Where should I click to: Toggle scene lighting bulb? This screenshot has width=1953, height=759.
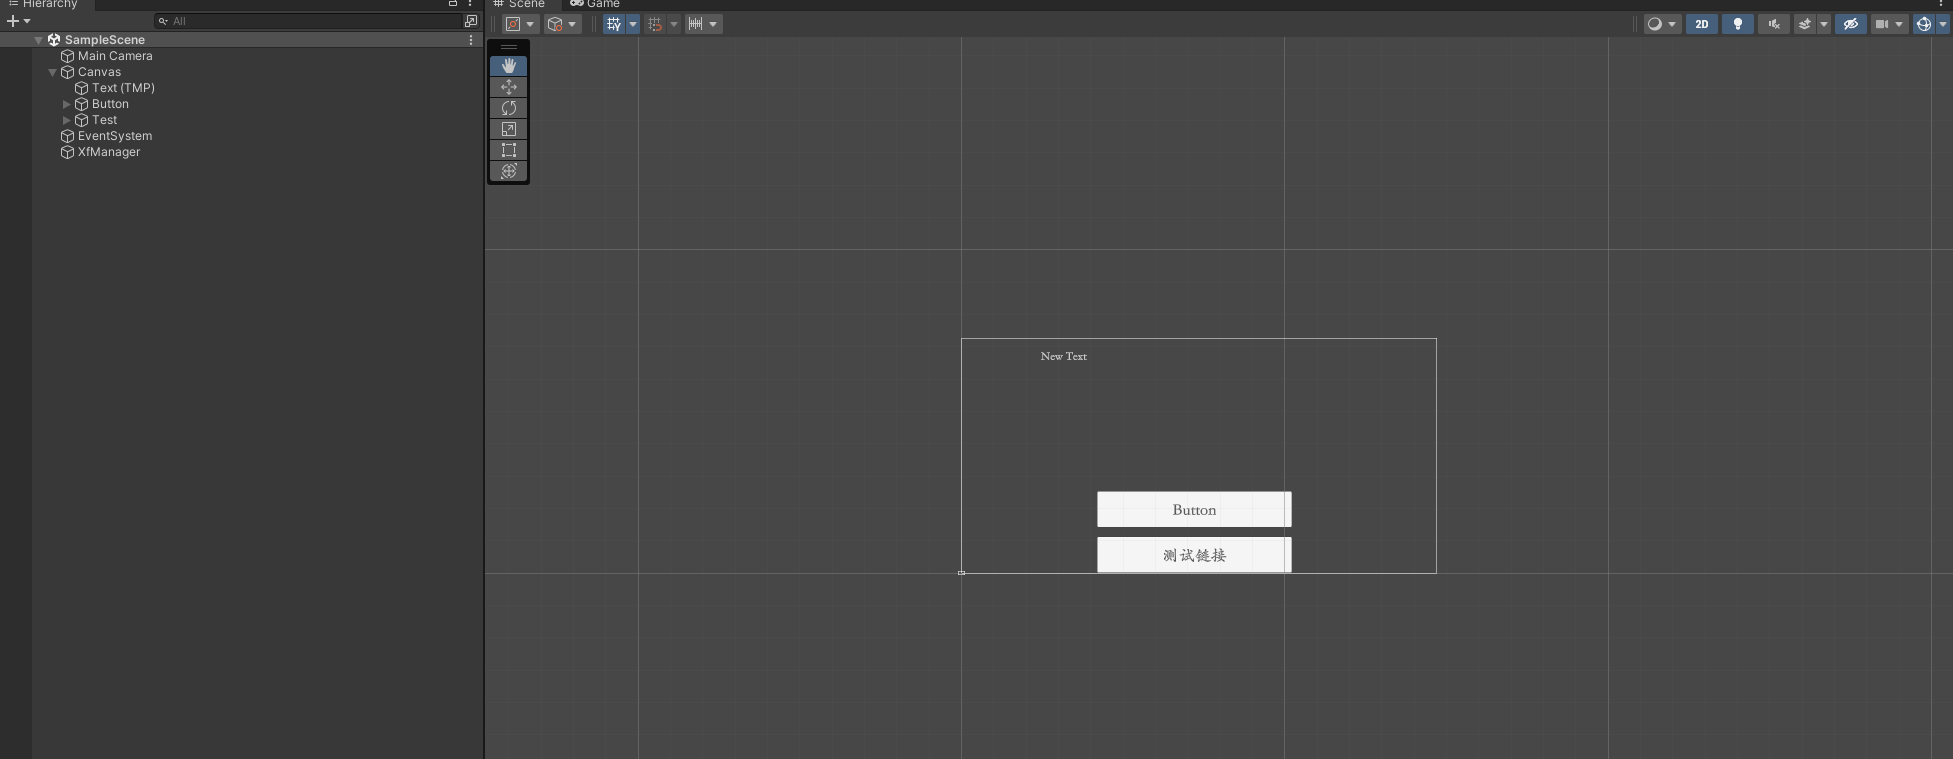pos(1738,24)
